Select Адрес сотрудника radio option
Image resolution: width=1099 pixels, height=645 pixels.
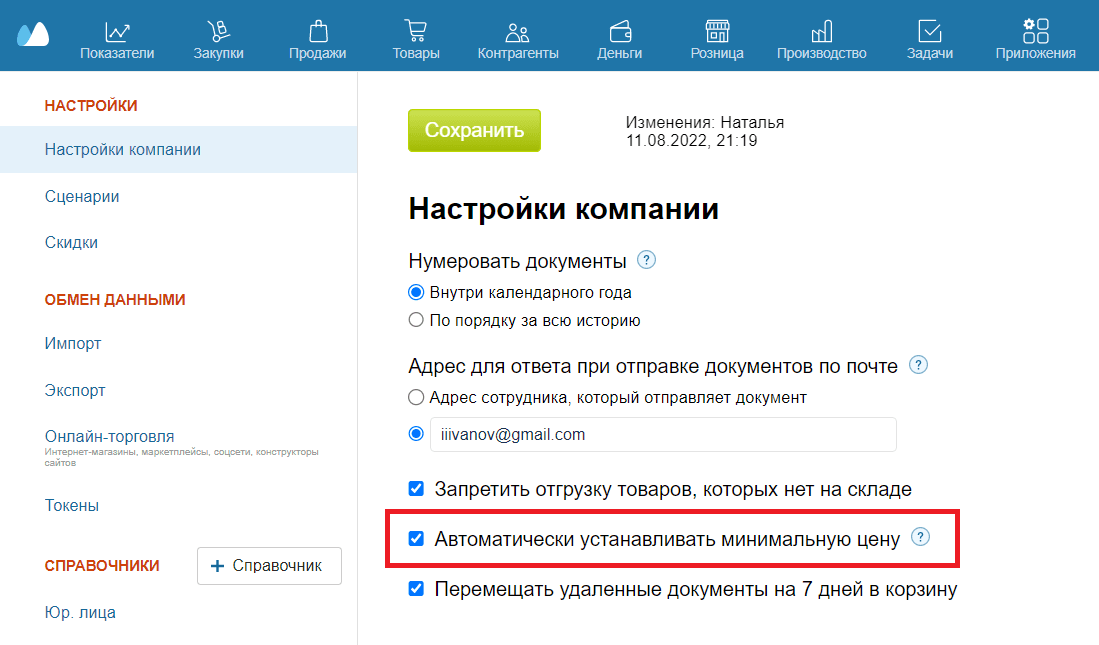coord(415,397)
